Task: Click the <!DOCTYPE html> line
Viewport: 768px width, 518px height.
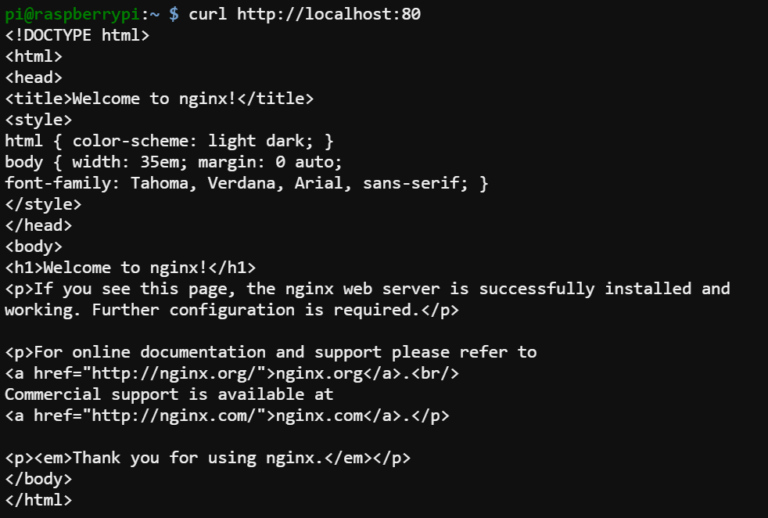Action: (77, 35)
